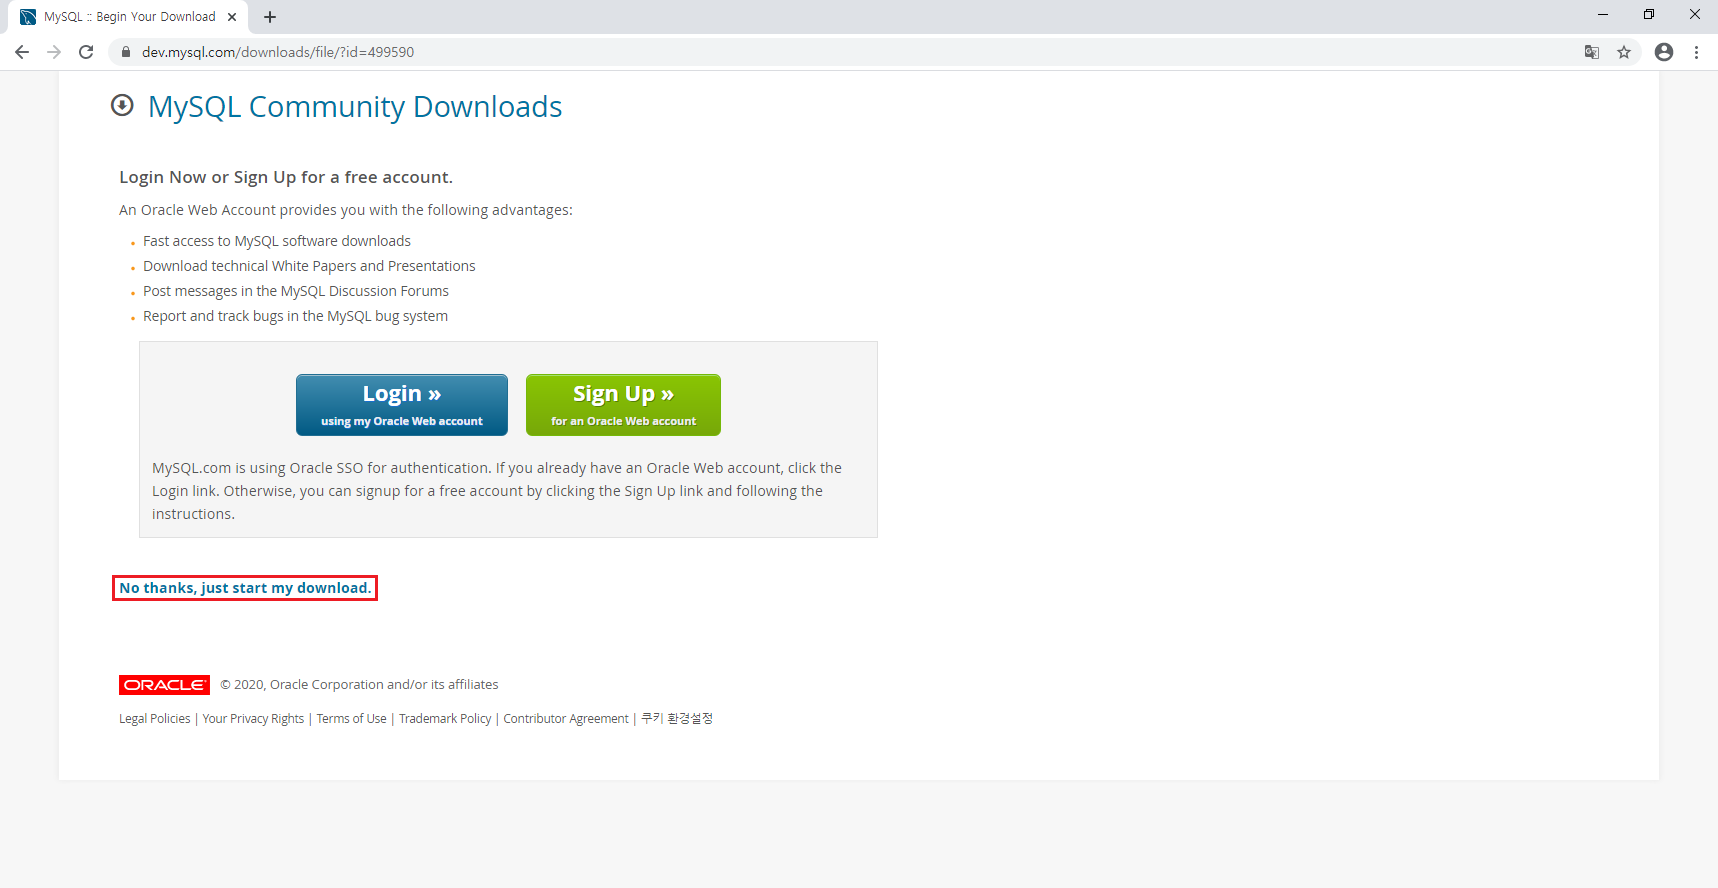
Task: Click 'Post messages in the MySQL Discussion Forums'
Action: pyautogui.click(x=296, y=291)
